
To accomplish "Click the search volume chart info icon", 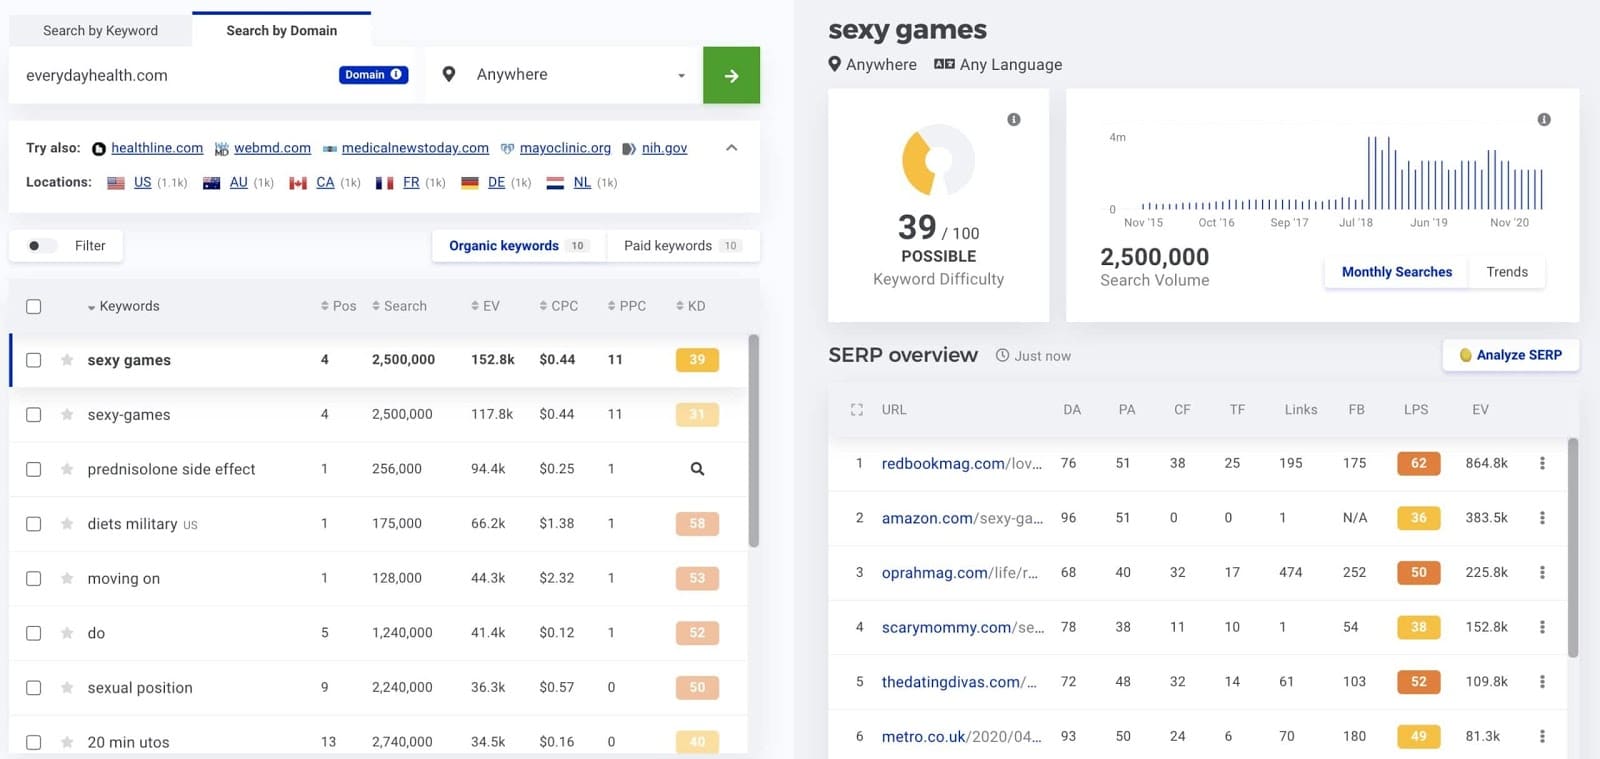I will point(1544,120).
